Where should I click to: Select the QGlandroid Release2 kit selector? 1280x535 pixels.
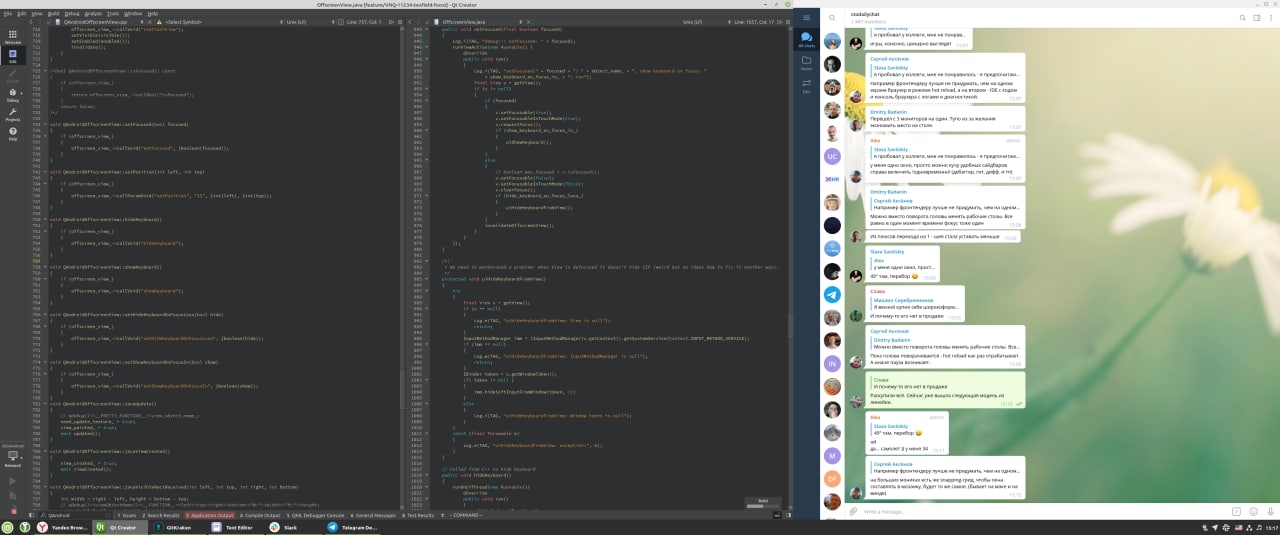point(12,456)
